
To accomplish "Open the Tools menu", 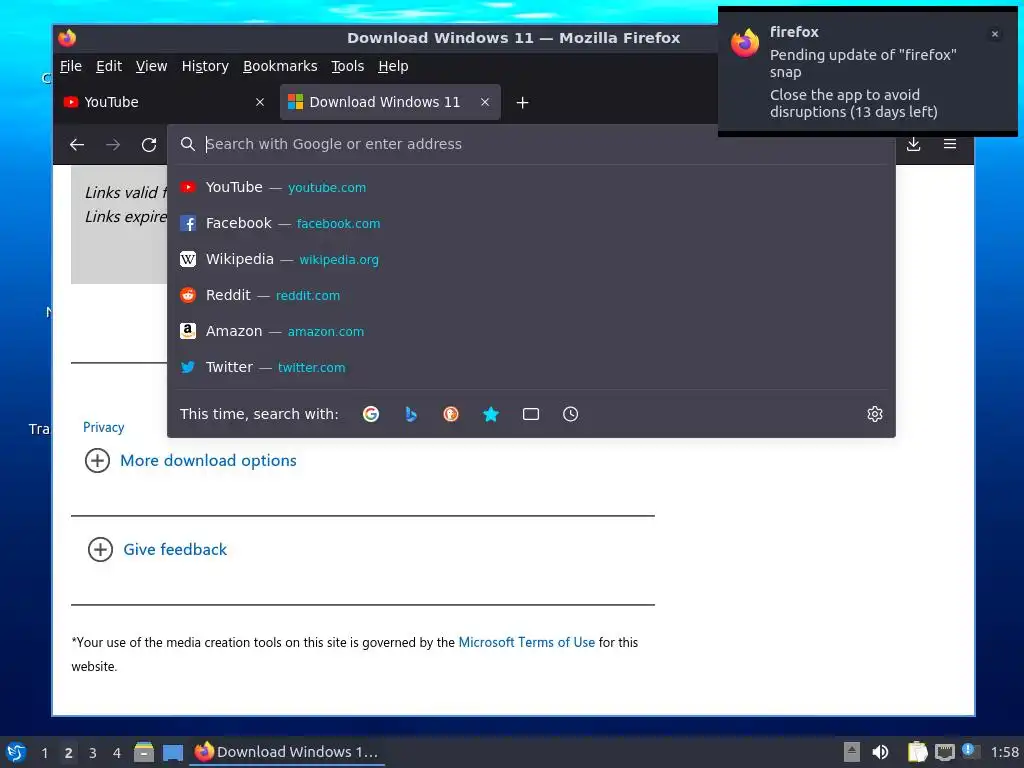I will click(x=347, y=66).
